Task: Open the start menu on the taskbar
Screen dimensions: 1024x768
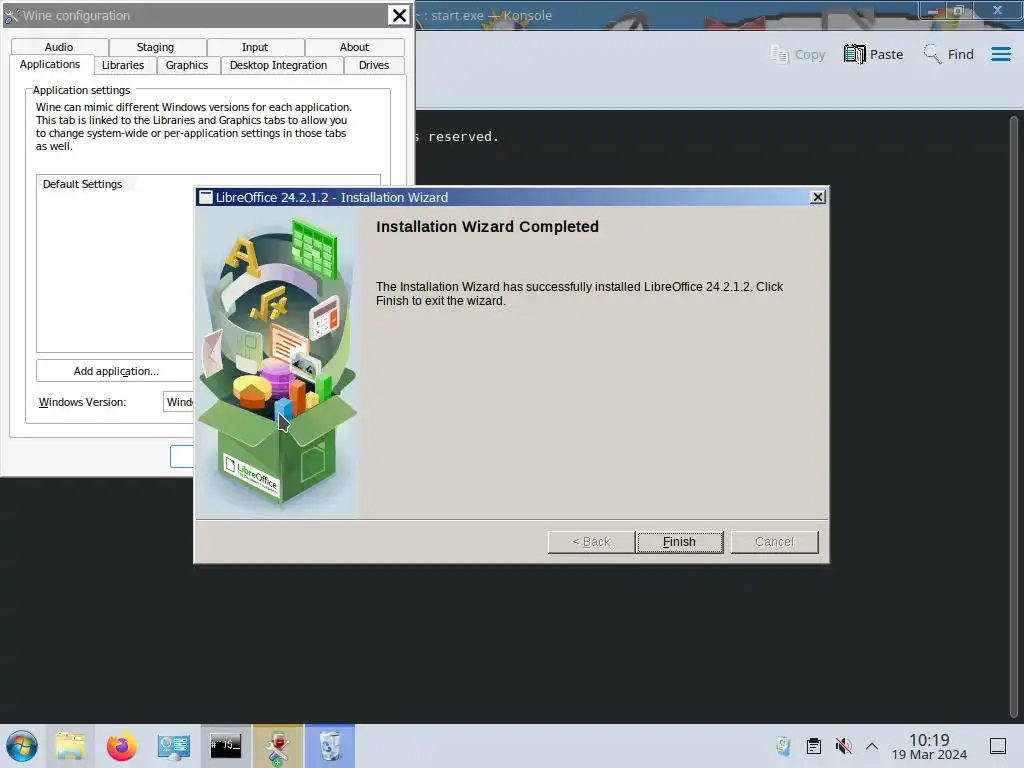Action: point(22,746)
